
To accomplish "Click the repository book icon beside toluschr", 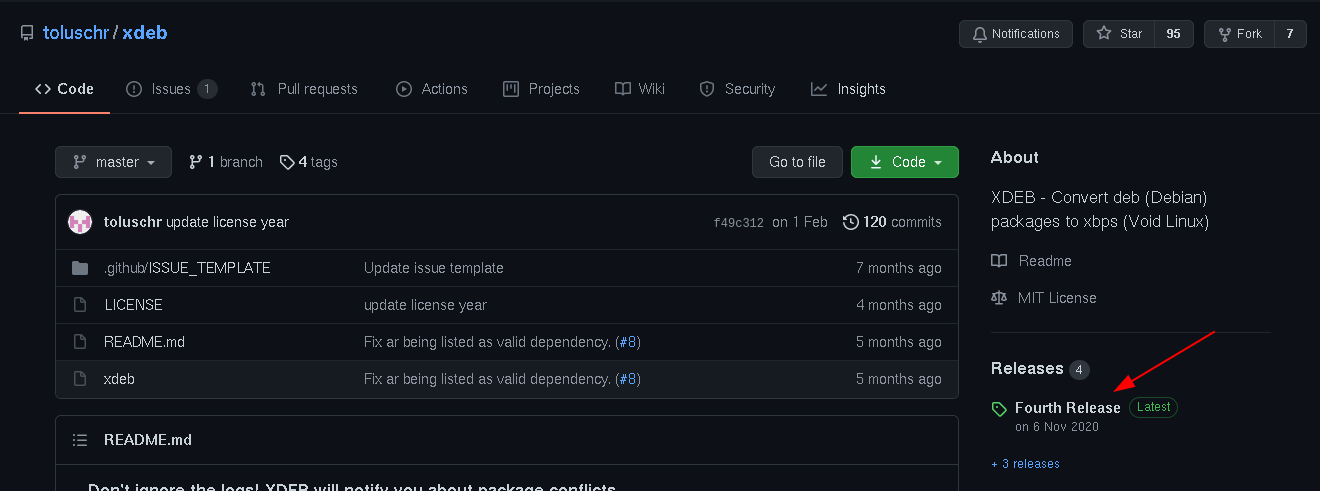I will tap(27, 34).
